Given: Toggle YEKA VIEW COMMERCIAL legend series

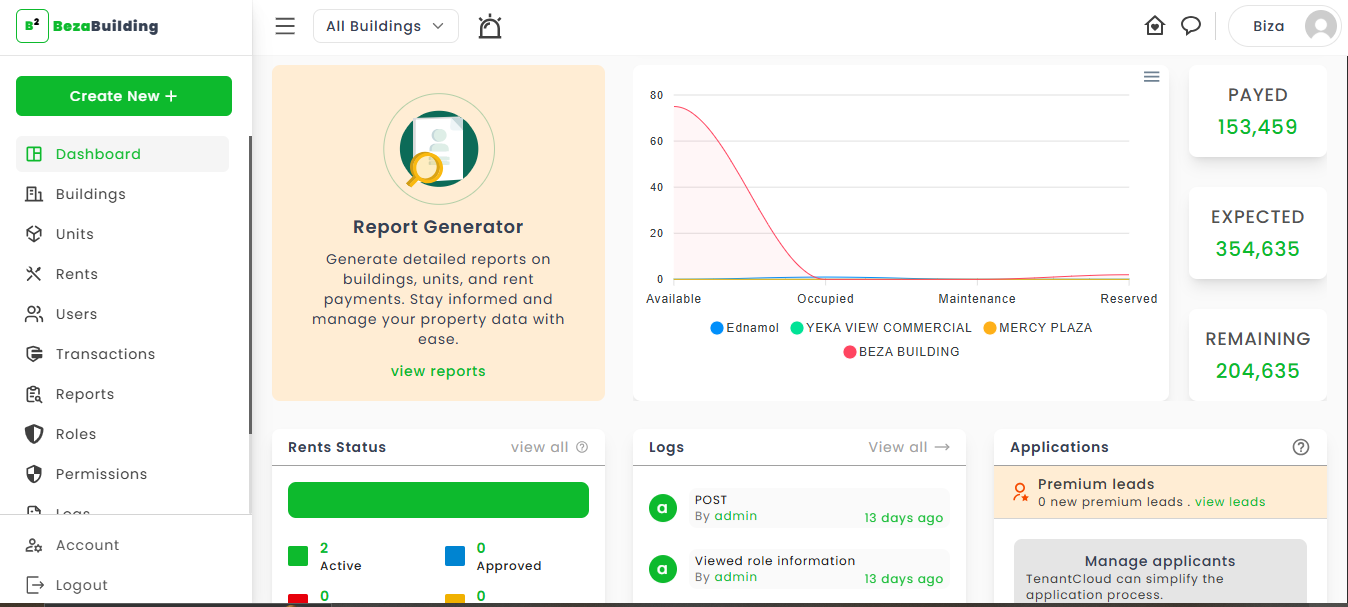Looking at the screenshot, I should tap(881, 328).
